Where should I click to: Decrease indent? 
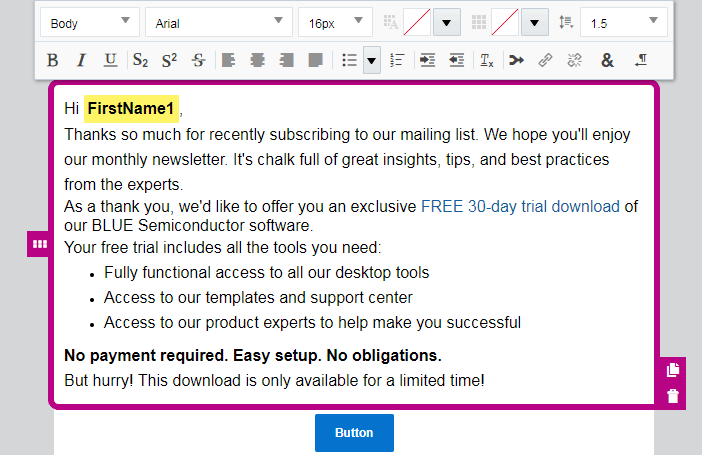457,60
